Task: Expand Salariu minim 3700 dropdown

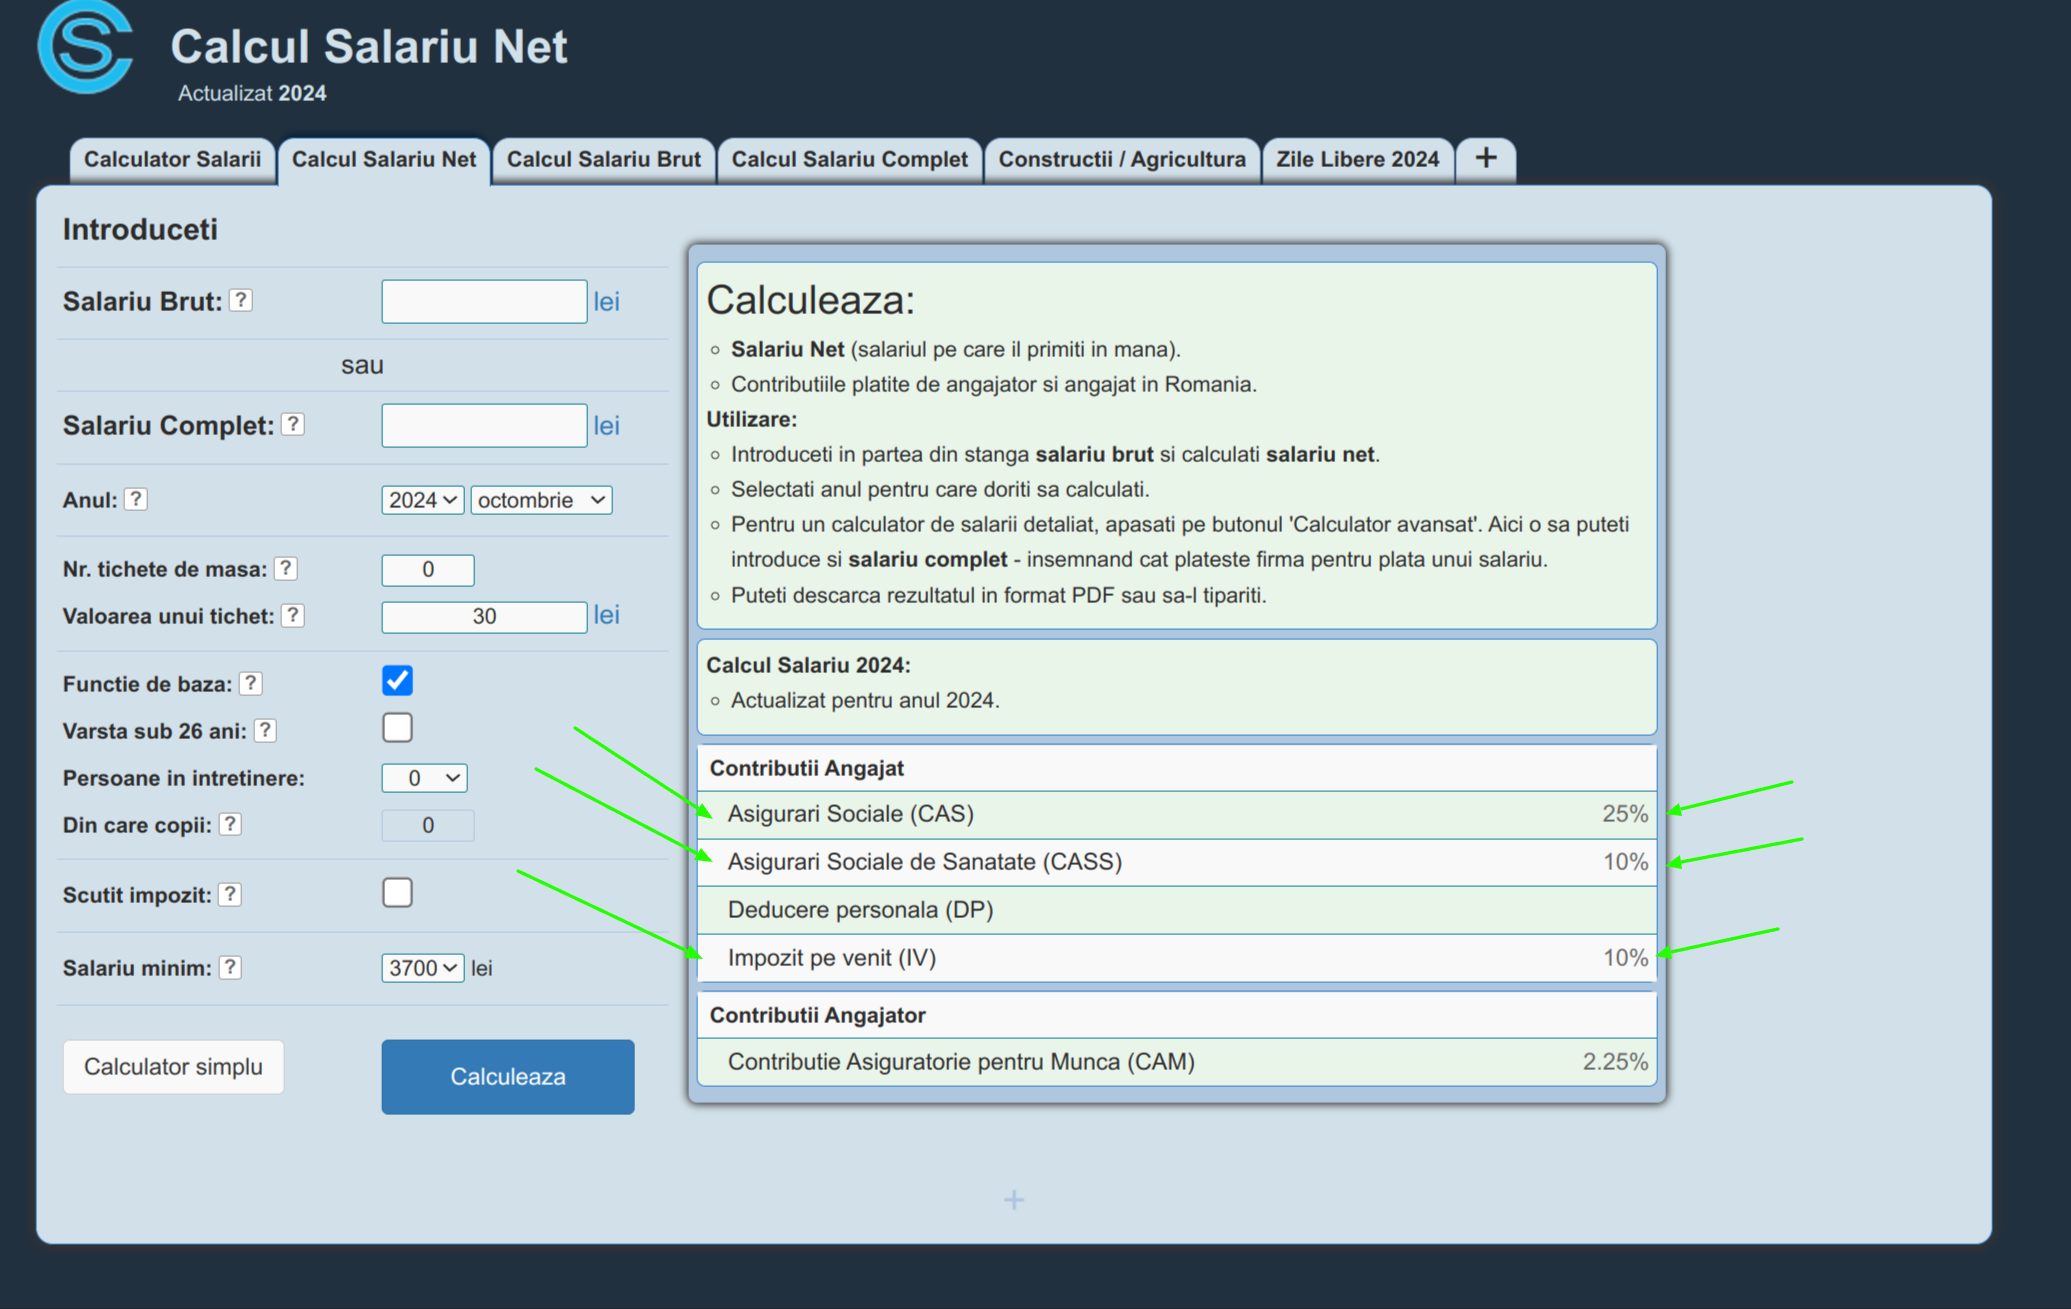Action: (422, 968)
